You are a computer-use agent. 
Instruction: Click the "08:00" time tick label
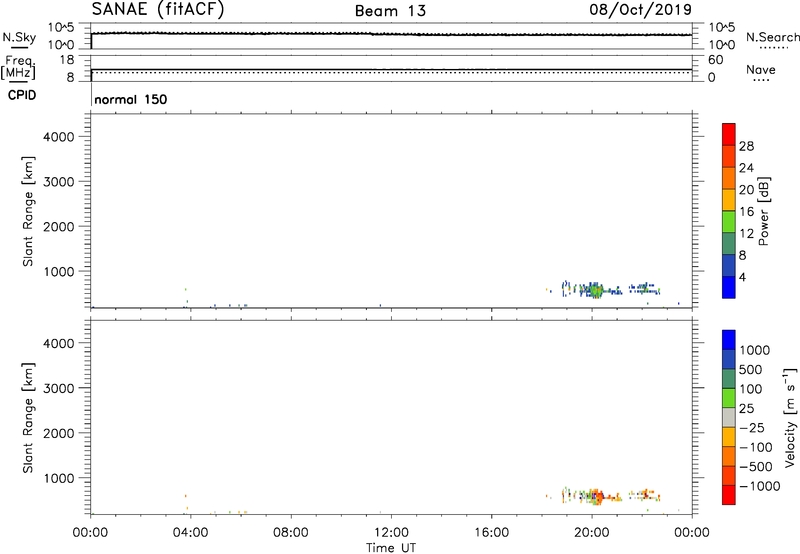(291, 533)
